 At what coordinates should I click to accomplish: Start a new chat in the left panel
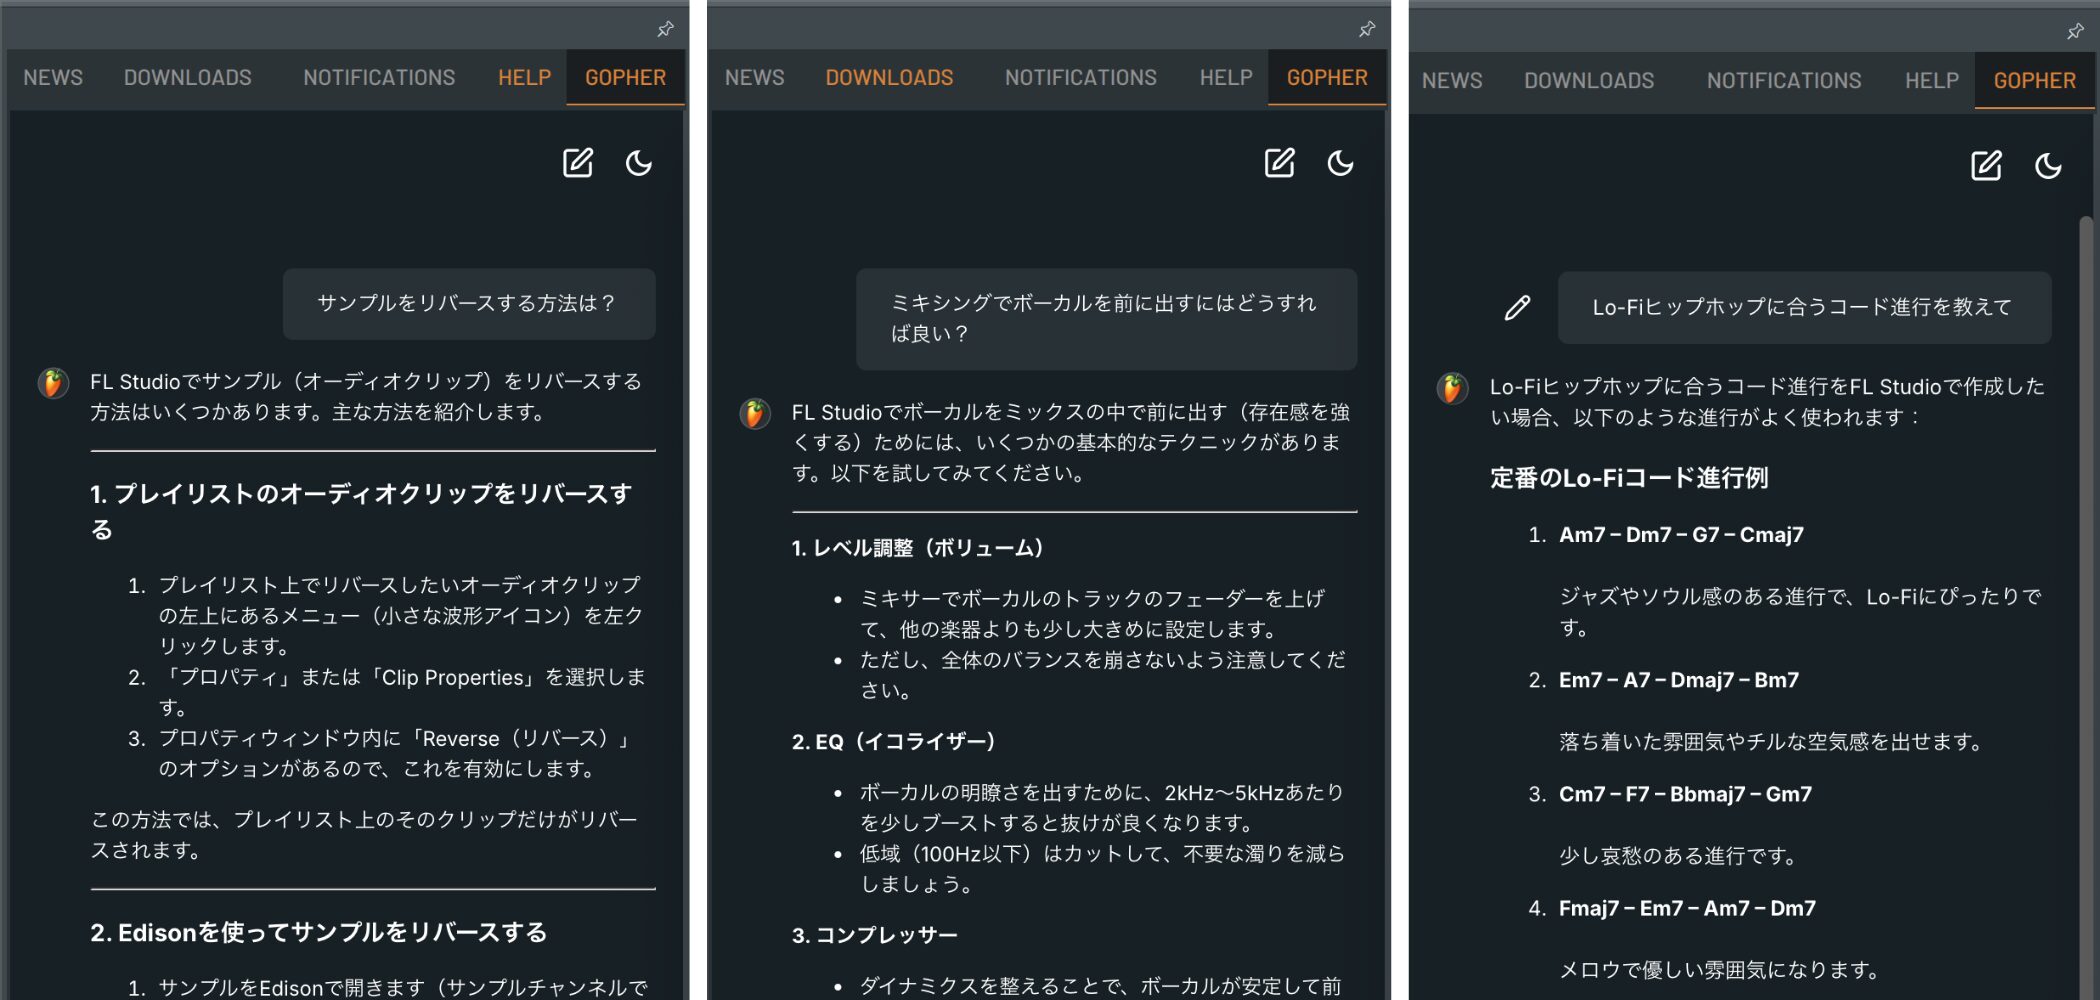click(578, 163)
